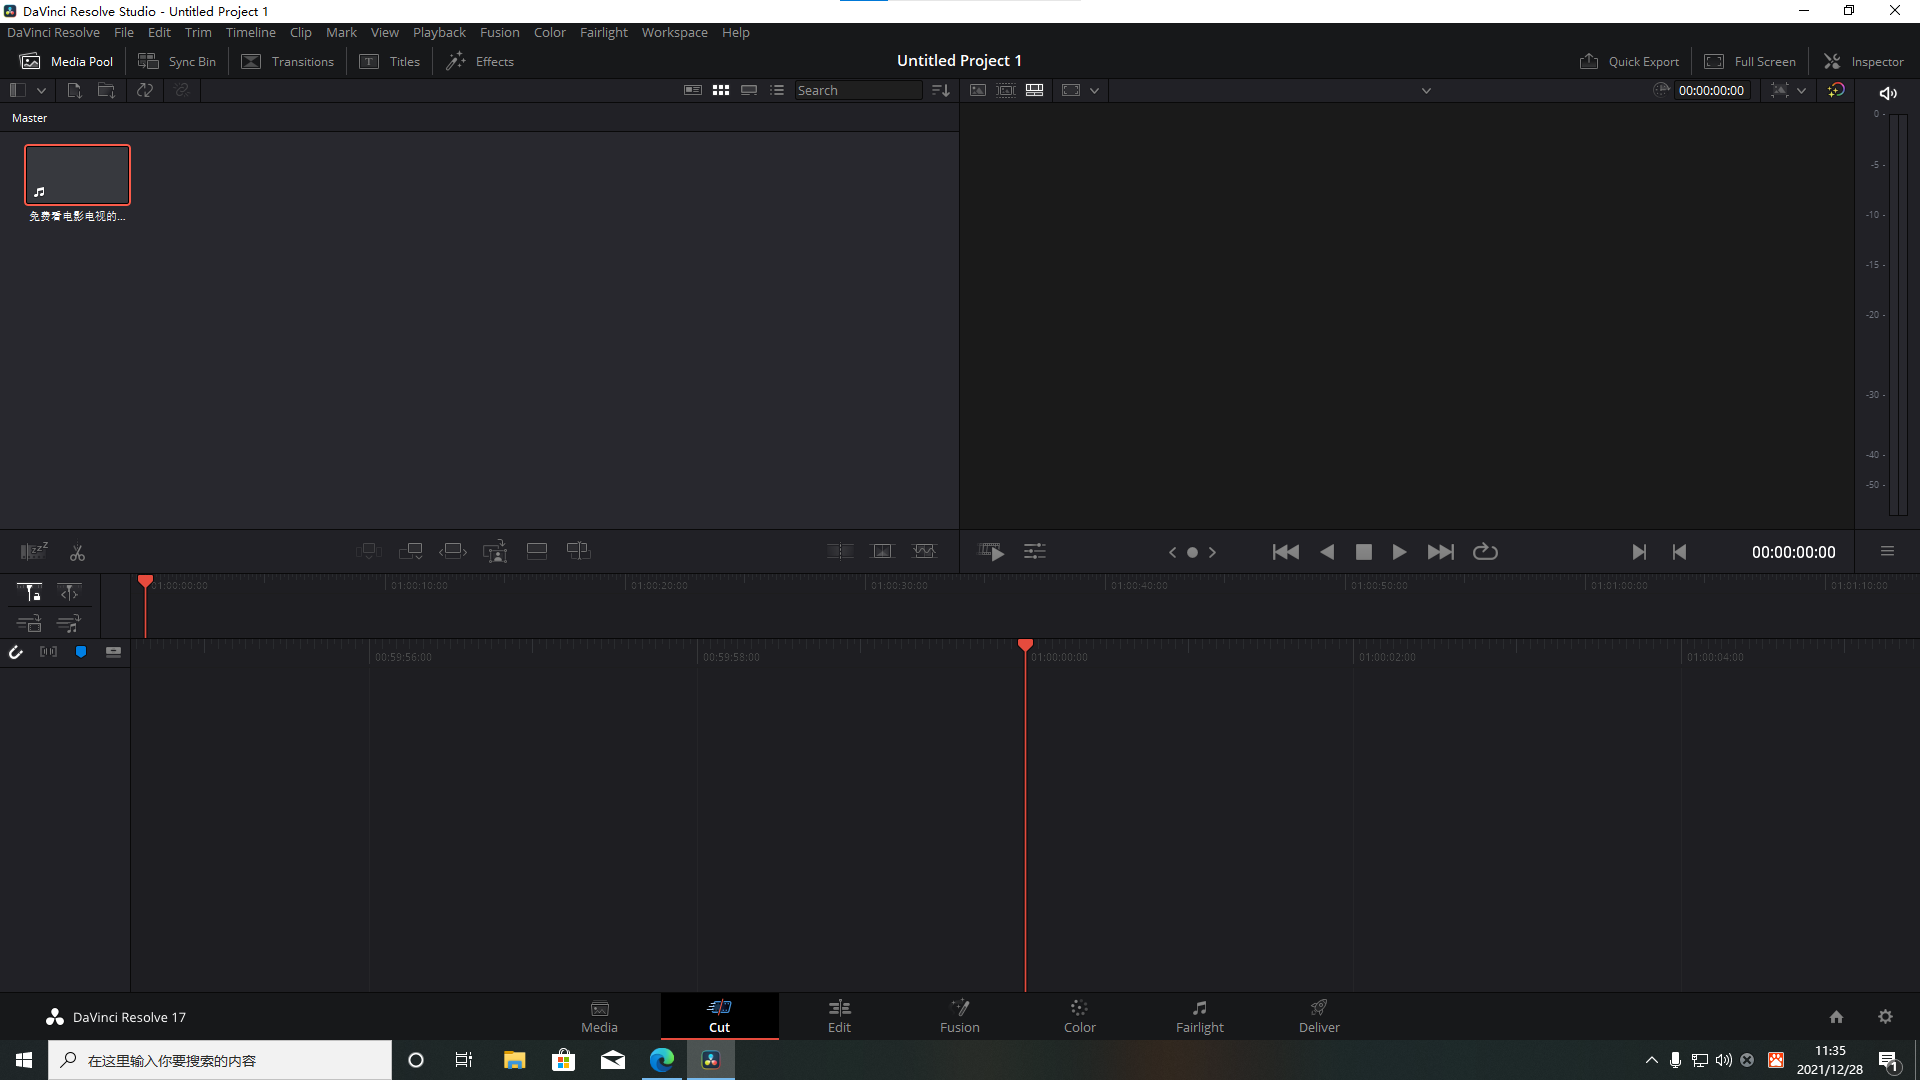The height and width of the screenshot is (1080, 1920).
Task: Go to first frame of timeline
Action: pyautogui.click(x=1286, y=552)
